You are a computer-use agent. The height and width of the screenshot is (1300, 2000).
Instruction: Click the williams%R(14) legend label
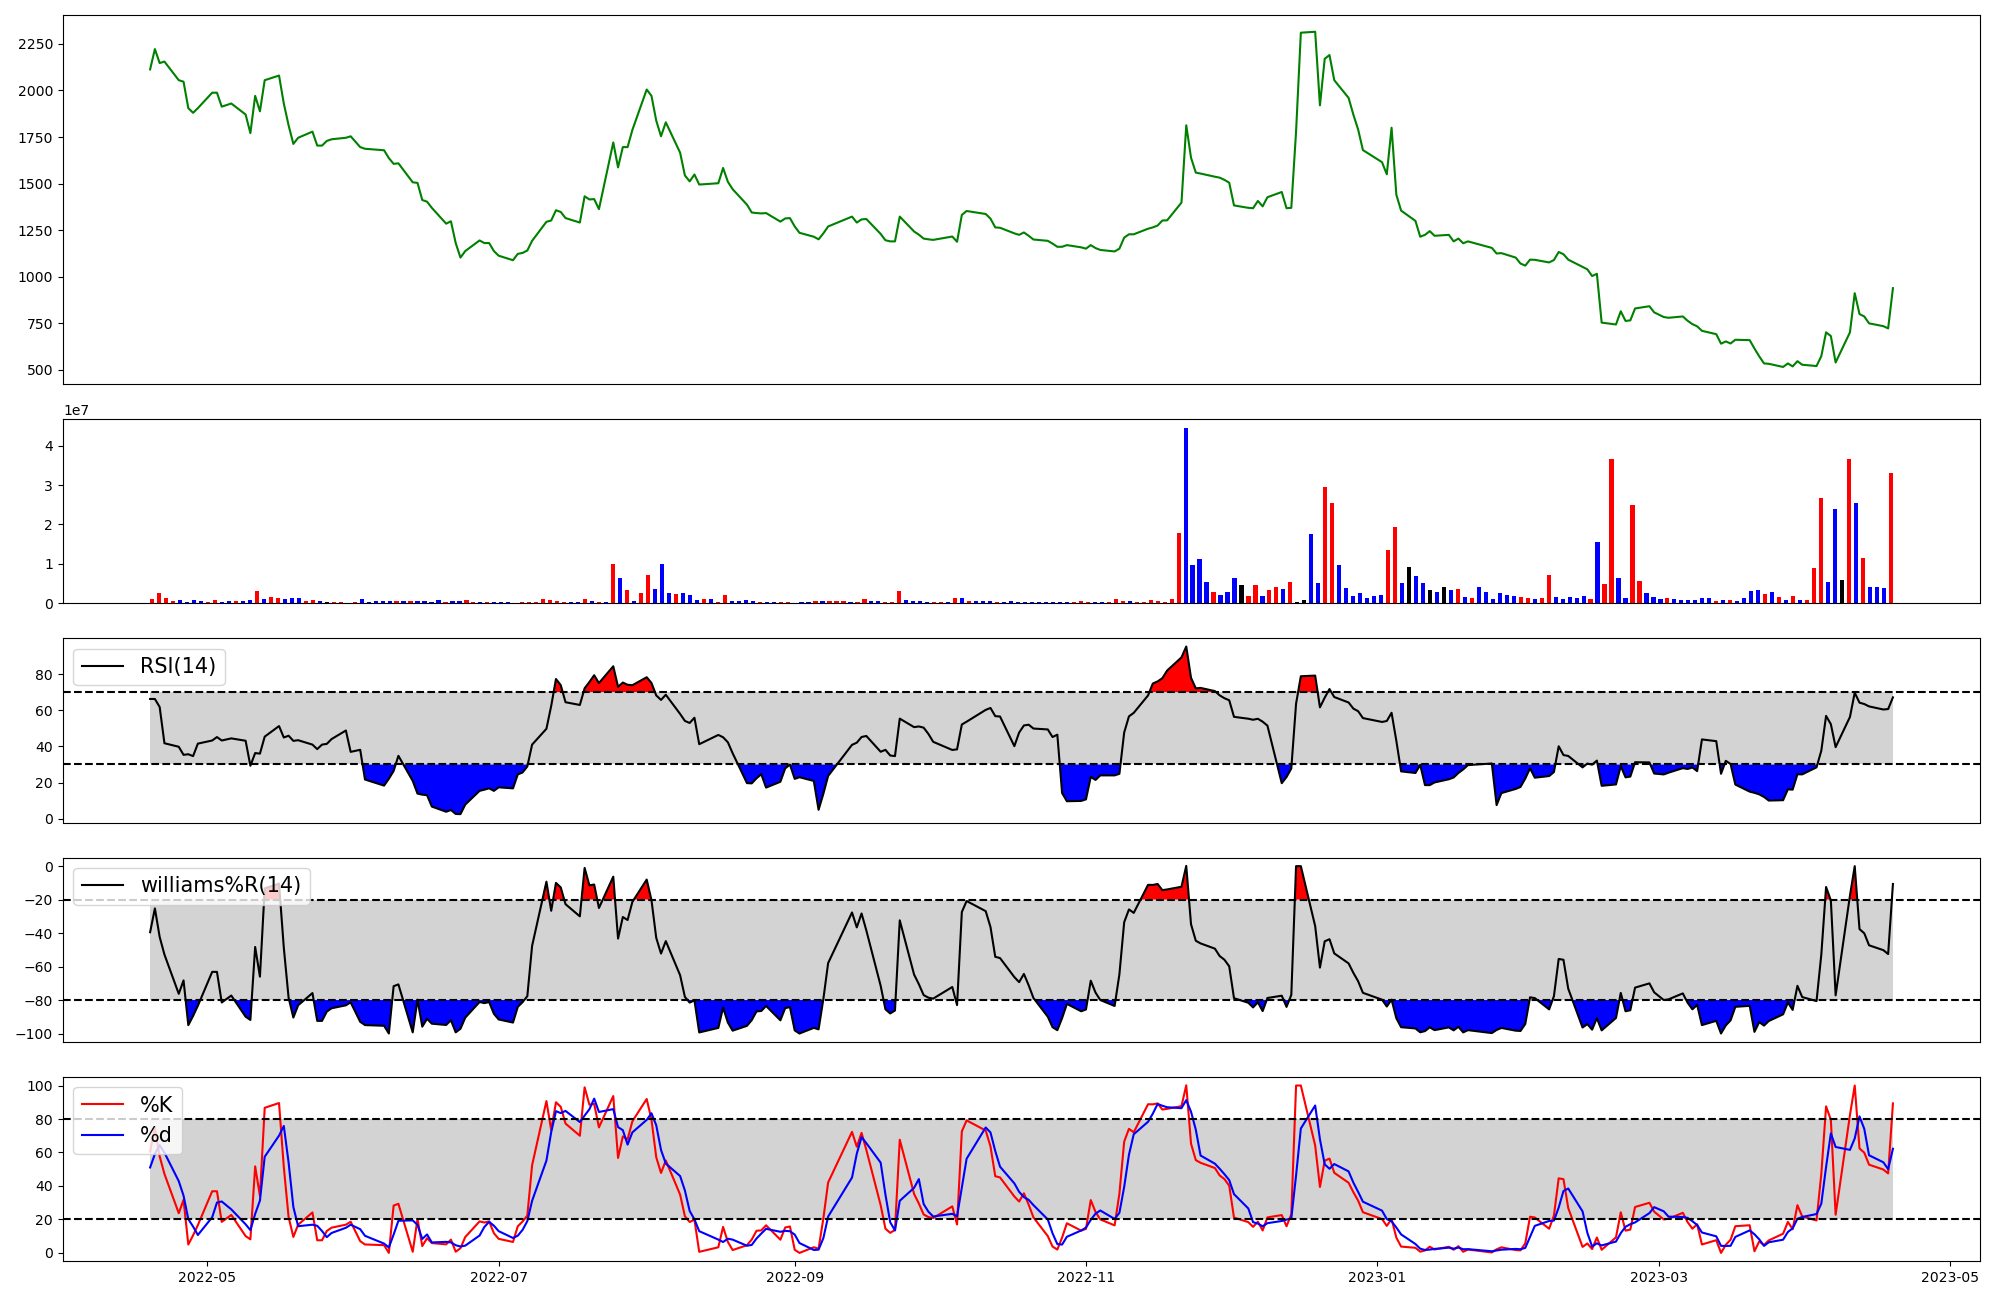tap(220, 885)
